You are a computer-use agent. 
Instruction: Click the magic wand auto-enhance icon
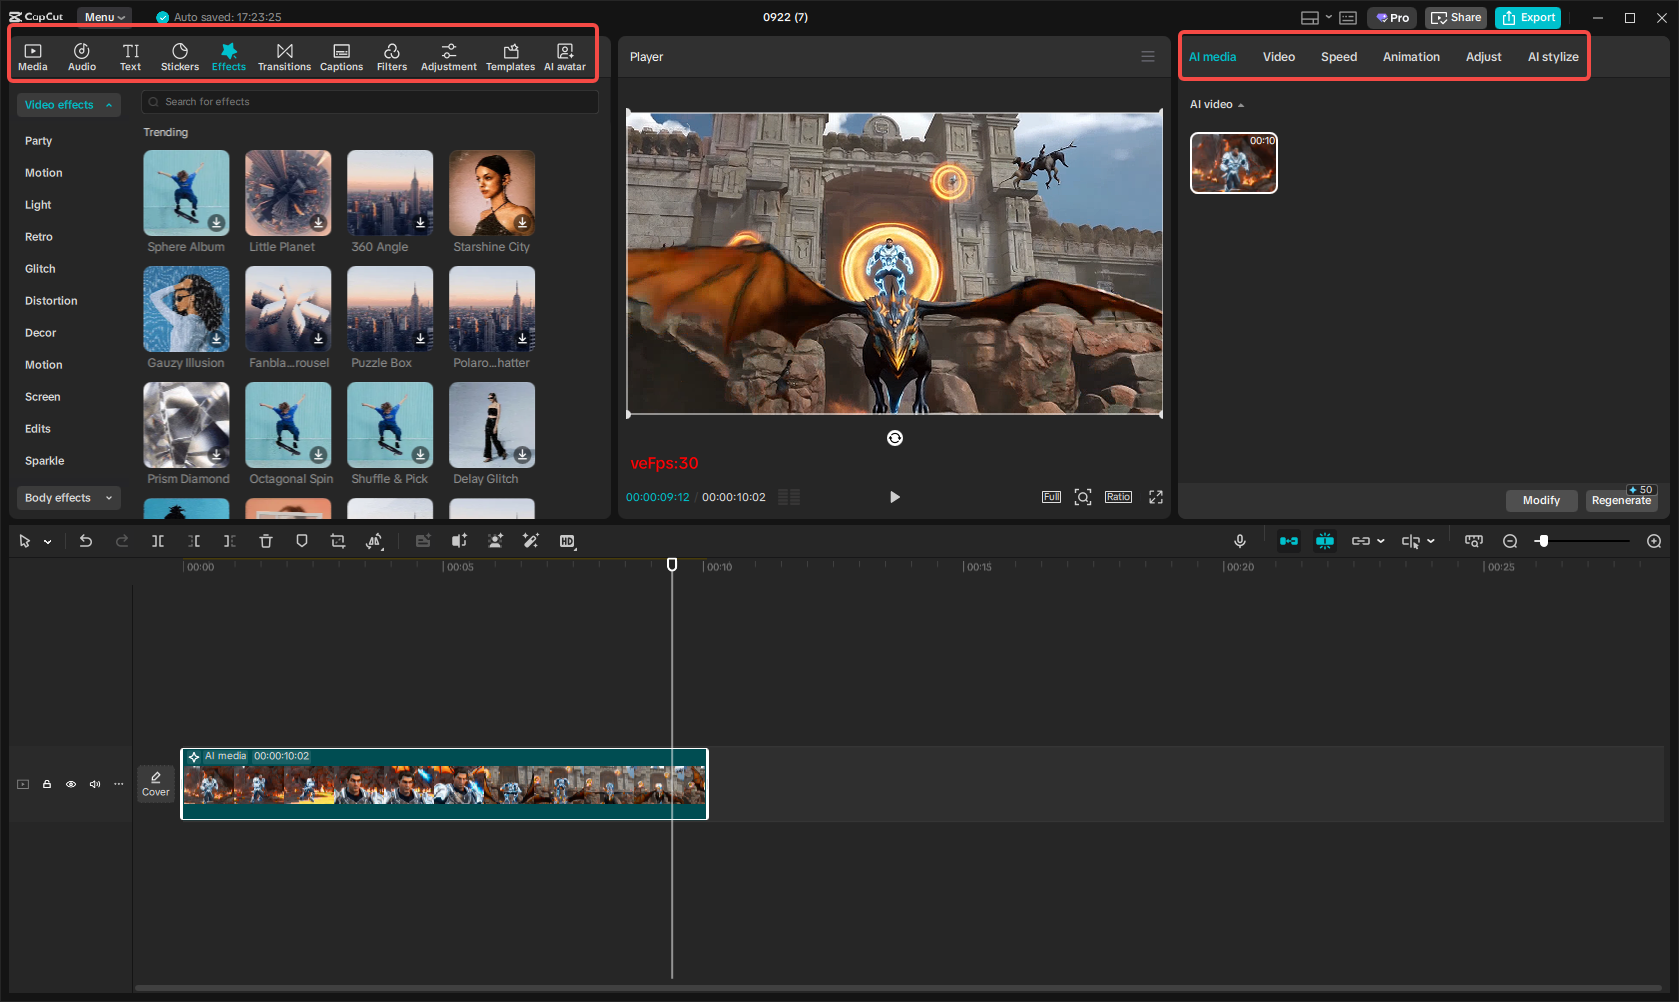tap(531, 541)
